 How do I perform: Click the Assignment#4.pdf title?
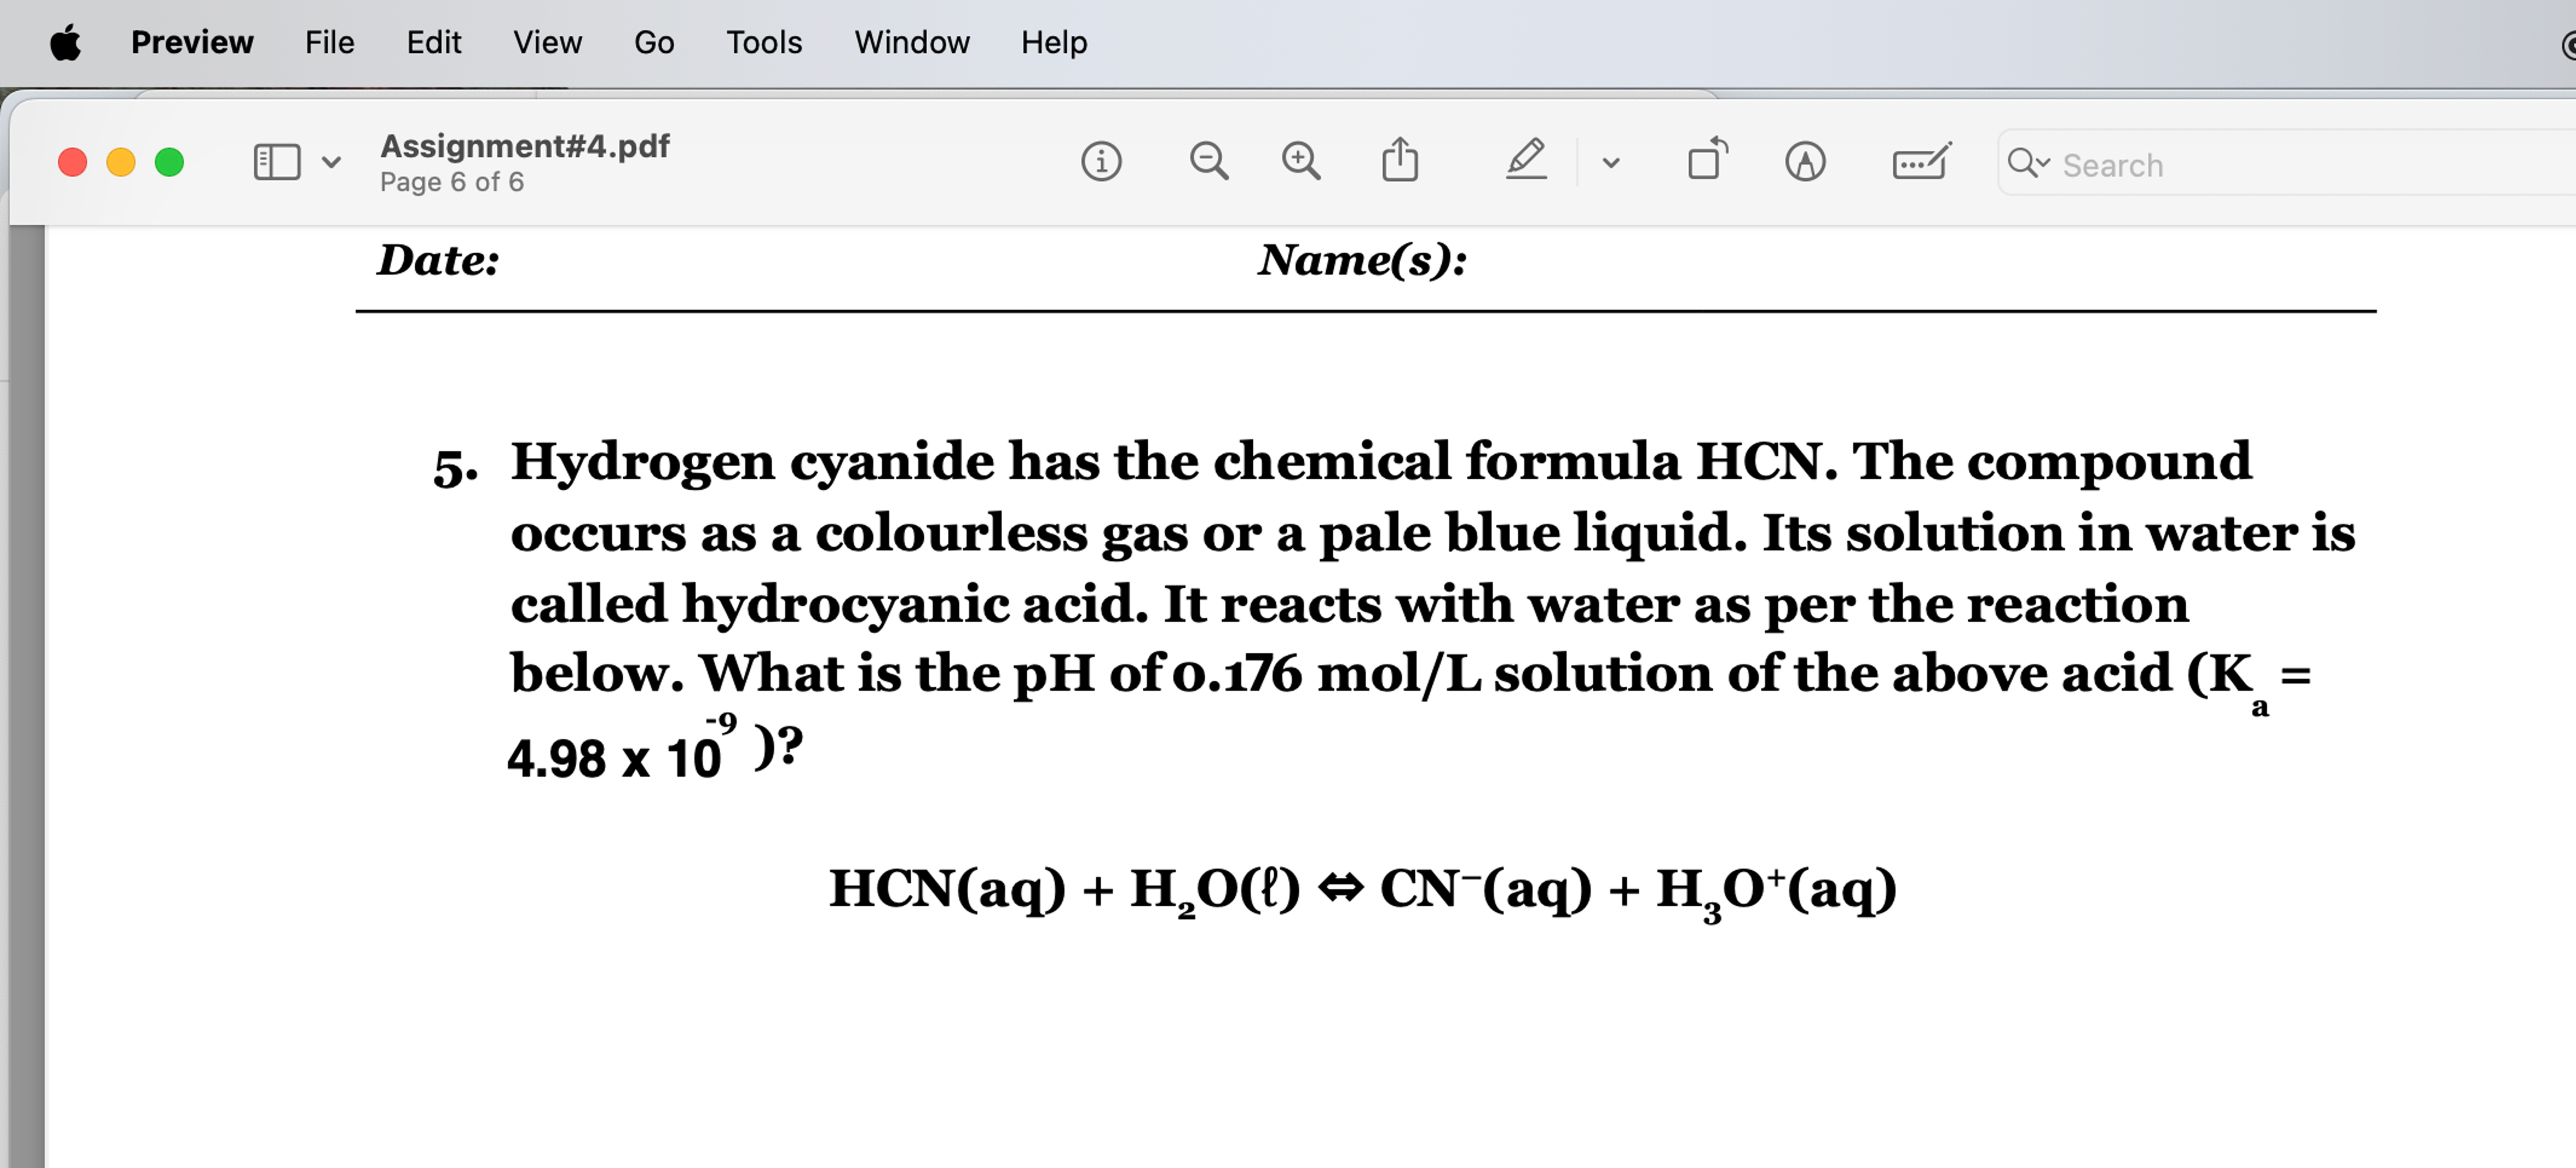(x=525, y=145)
